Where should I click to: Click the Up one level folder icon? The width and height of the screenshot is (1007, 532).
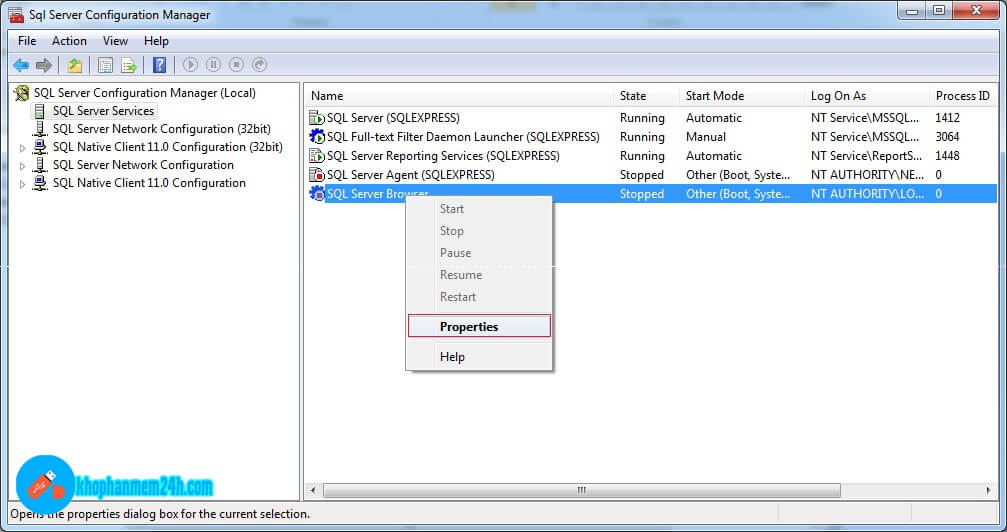click(75, 65)
